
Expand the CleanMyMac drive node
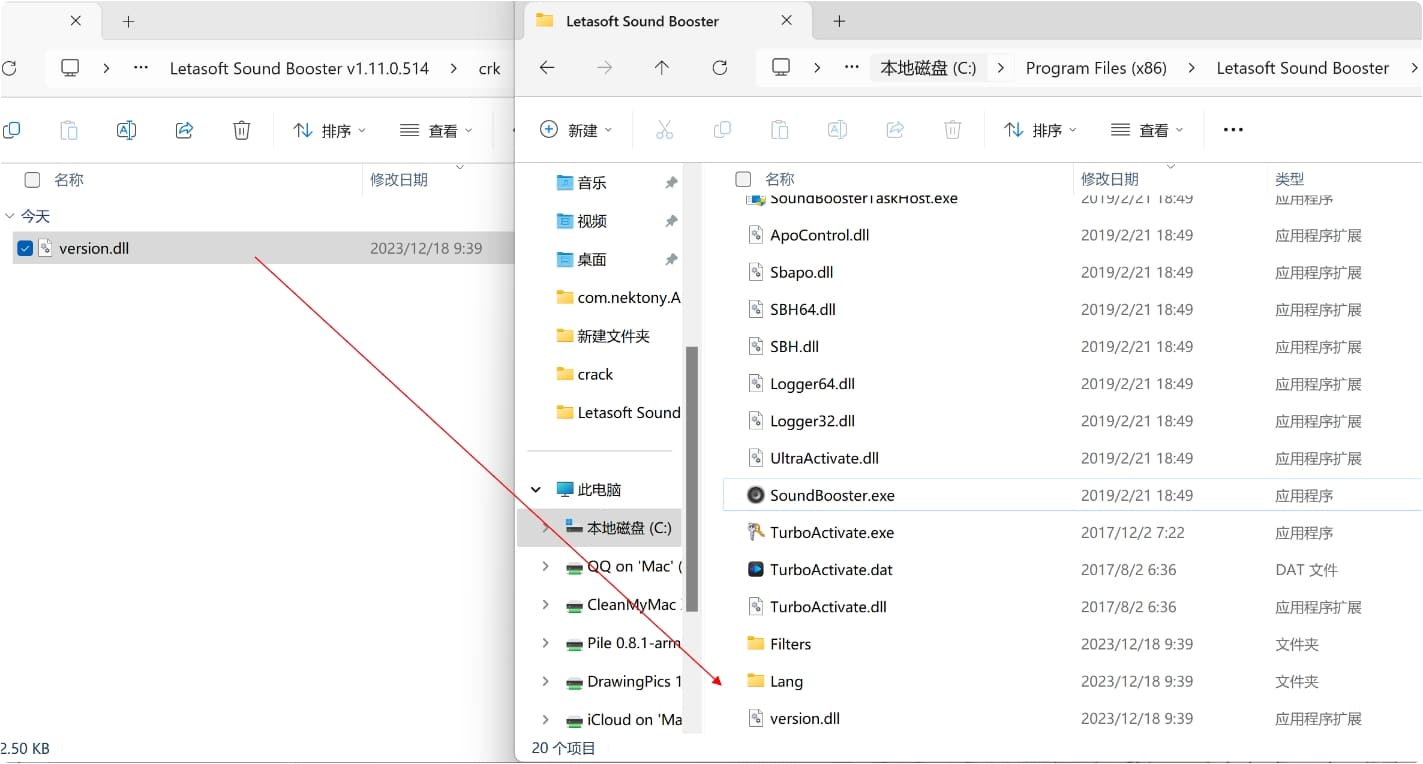pos(545,604)
